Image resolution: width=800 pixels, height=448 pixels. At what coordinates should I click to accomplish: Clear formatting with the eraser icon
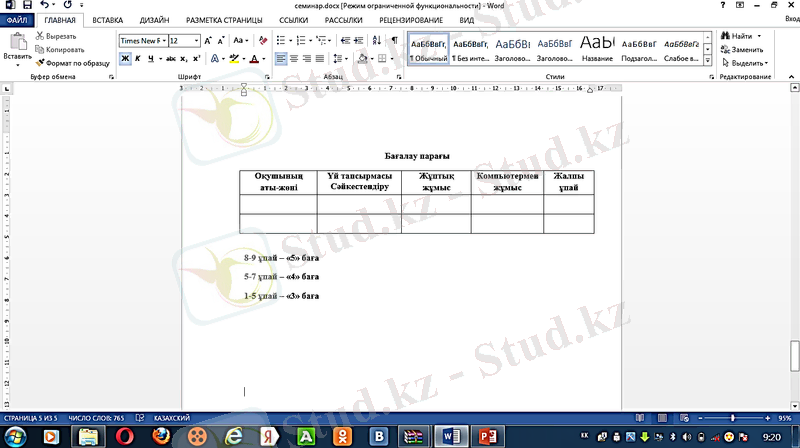pos(263,40)
